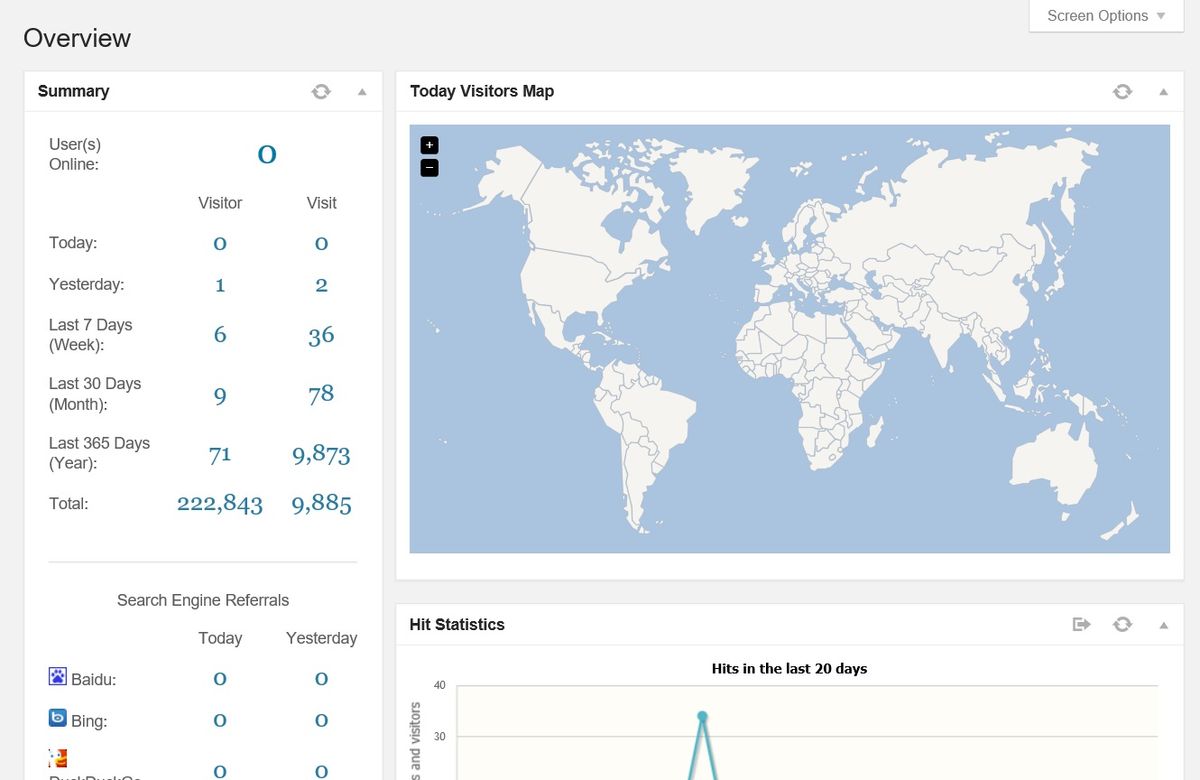Collapse the Today Visitors Map panel
The width and height of the screenshot is (1200, 780).
1163,92
